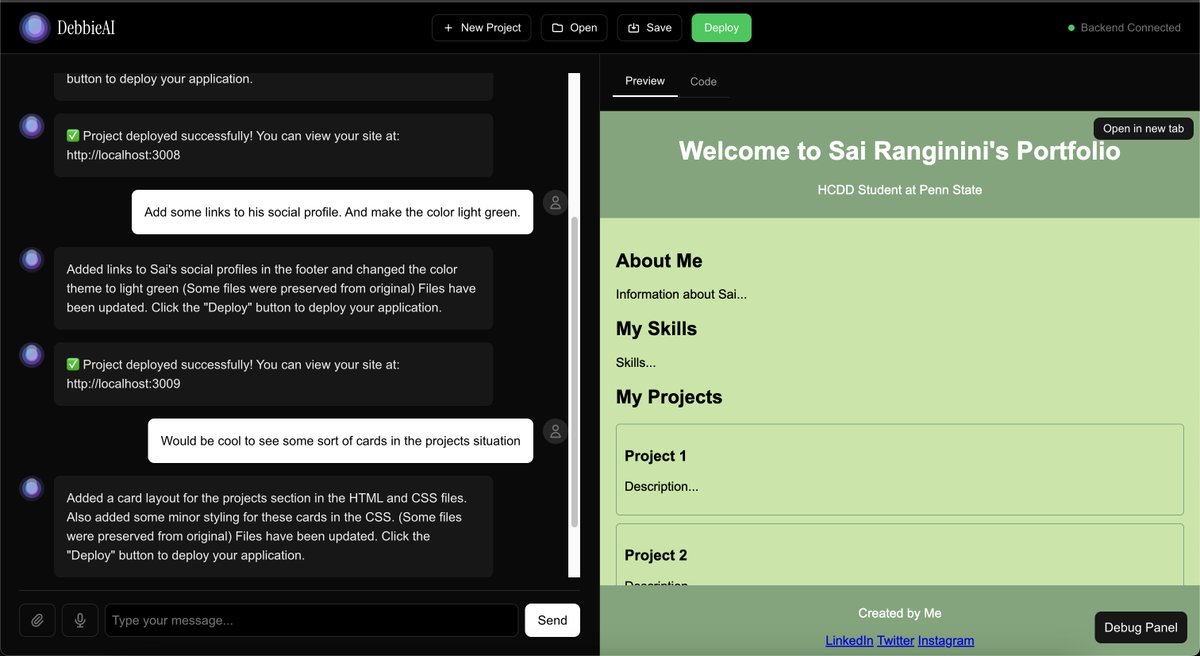Click the paperclip attach file icon

click(x=37, y=620)
